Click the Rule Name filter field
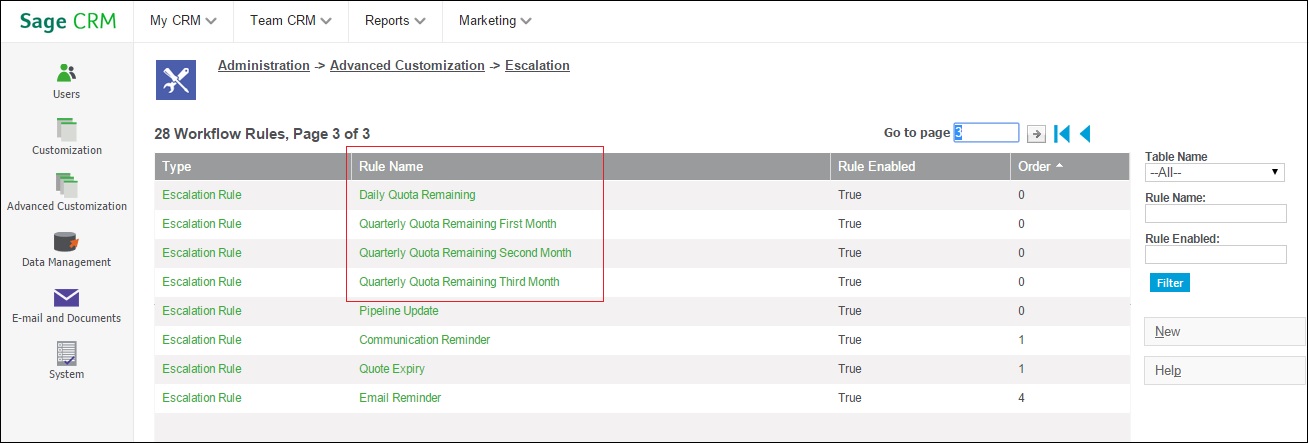 (x=1215, y=214)
